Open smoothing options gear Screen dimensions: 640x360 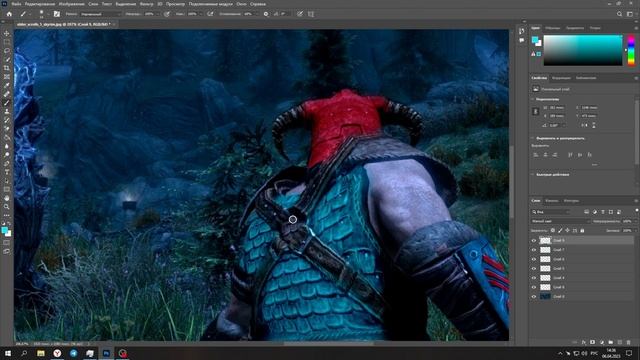coord(266,14)
